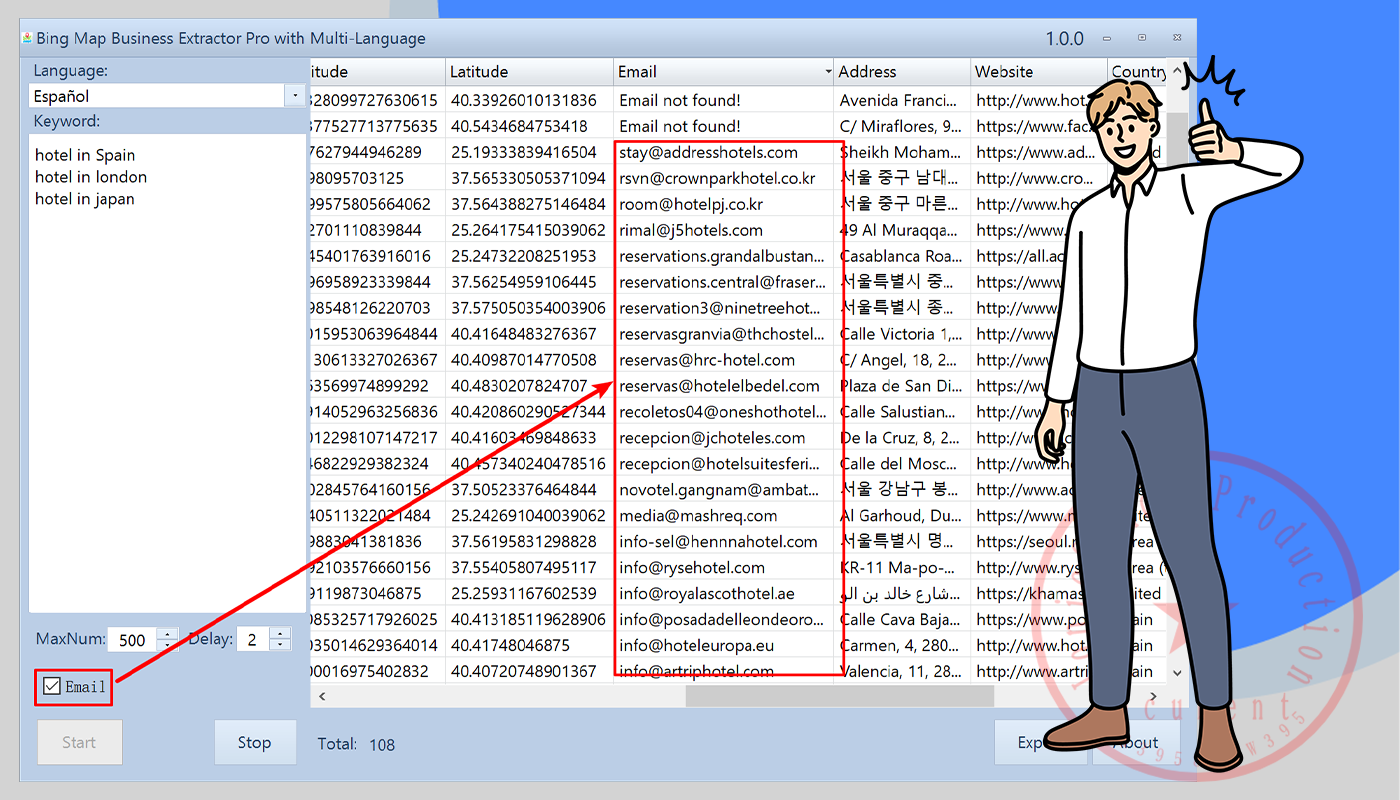1400x800 pixels.
Task: Click the Keyword line 'hotel in london'
Action: [x=91, y=177]
